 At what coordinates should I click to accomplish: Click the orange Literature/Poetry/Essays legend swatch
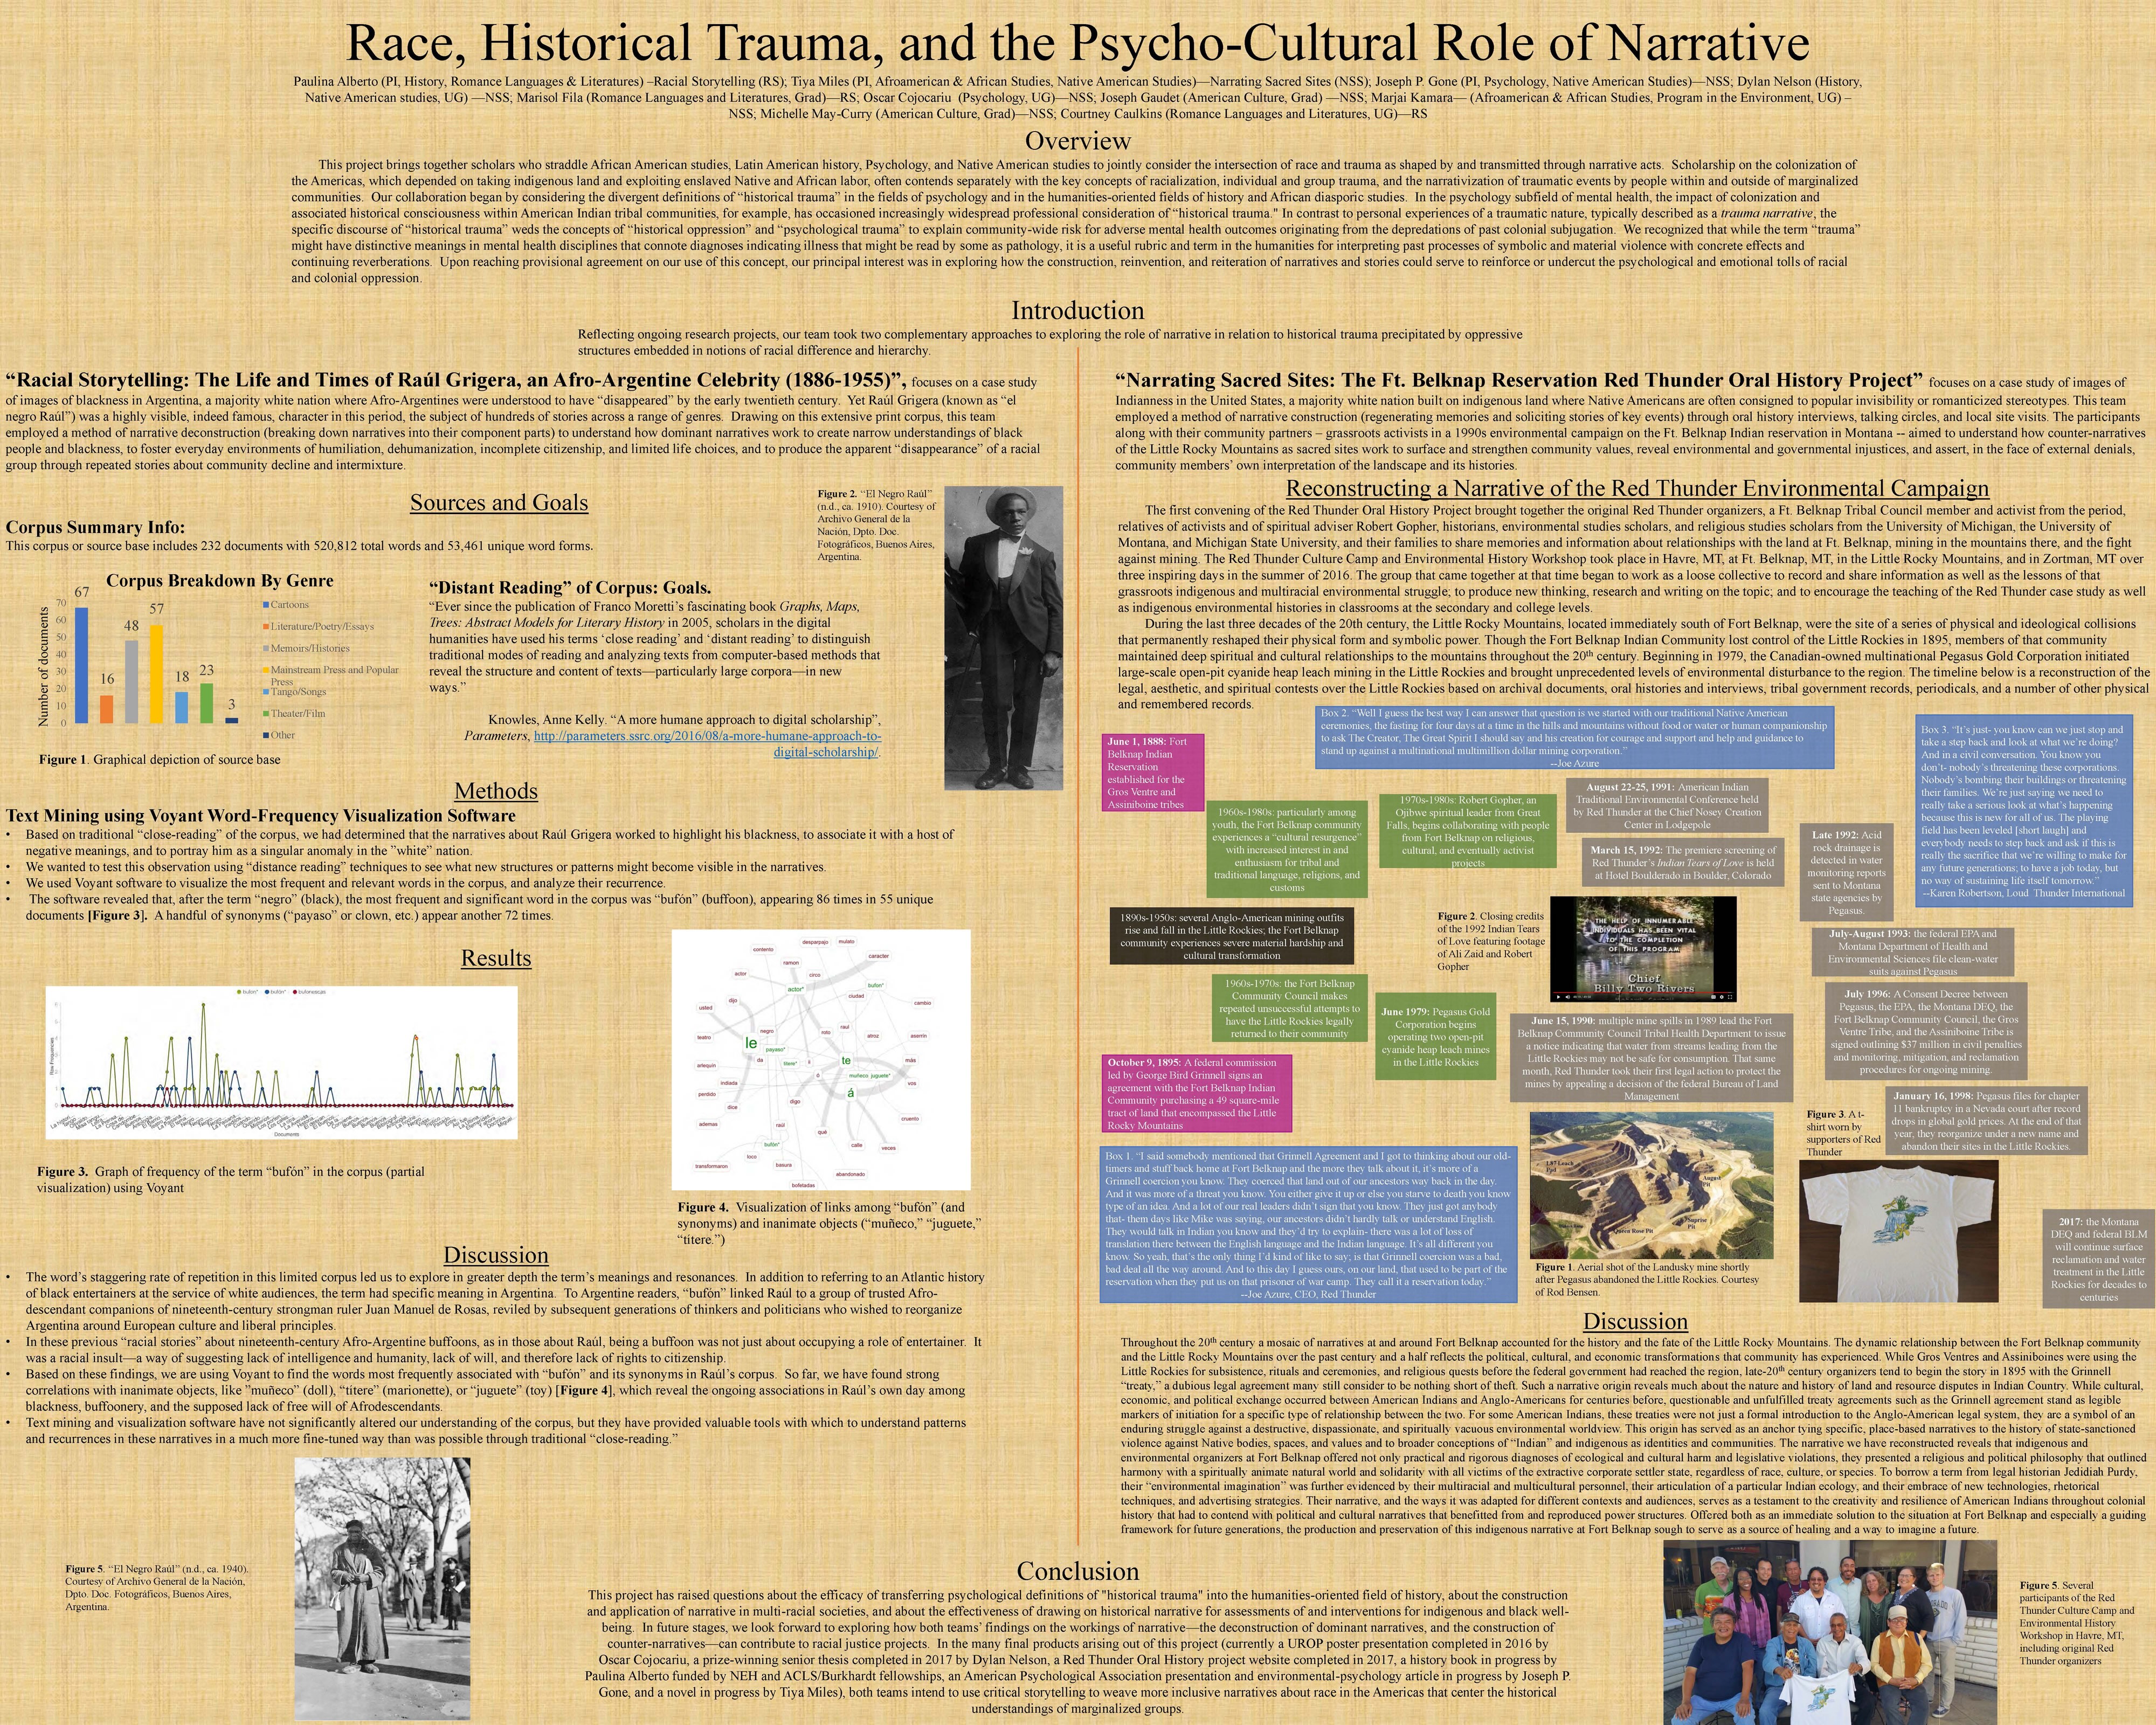pos(266,626)
